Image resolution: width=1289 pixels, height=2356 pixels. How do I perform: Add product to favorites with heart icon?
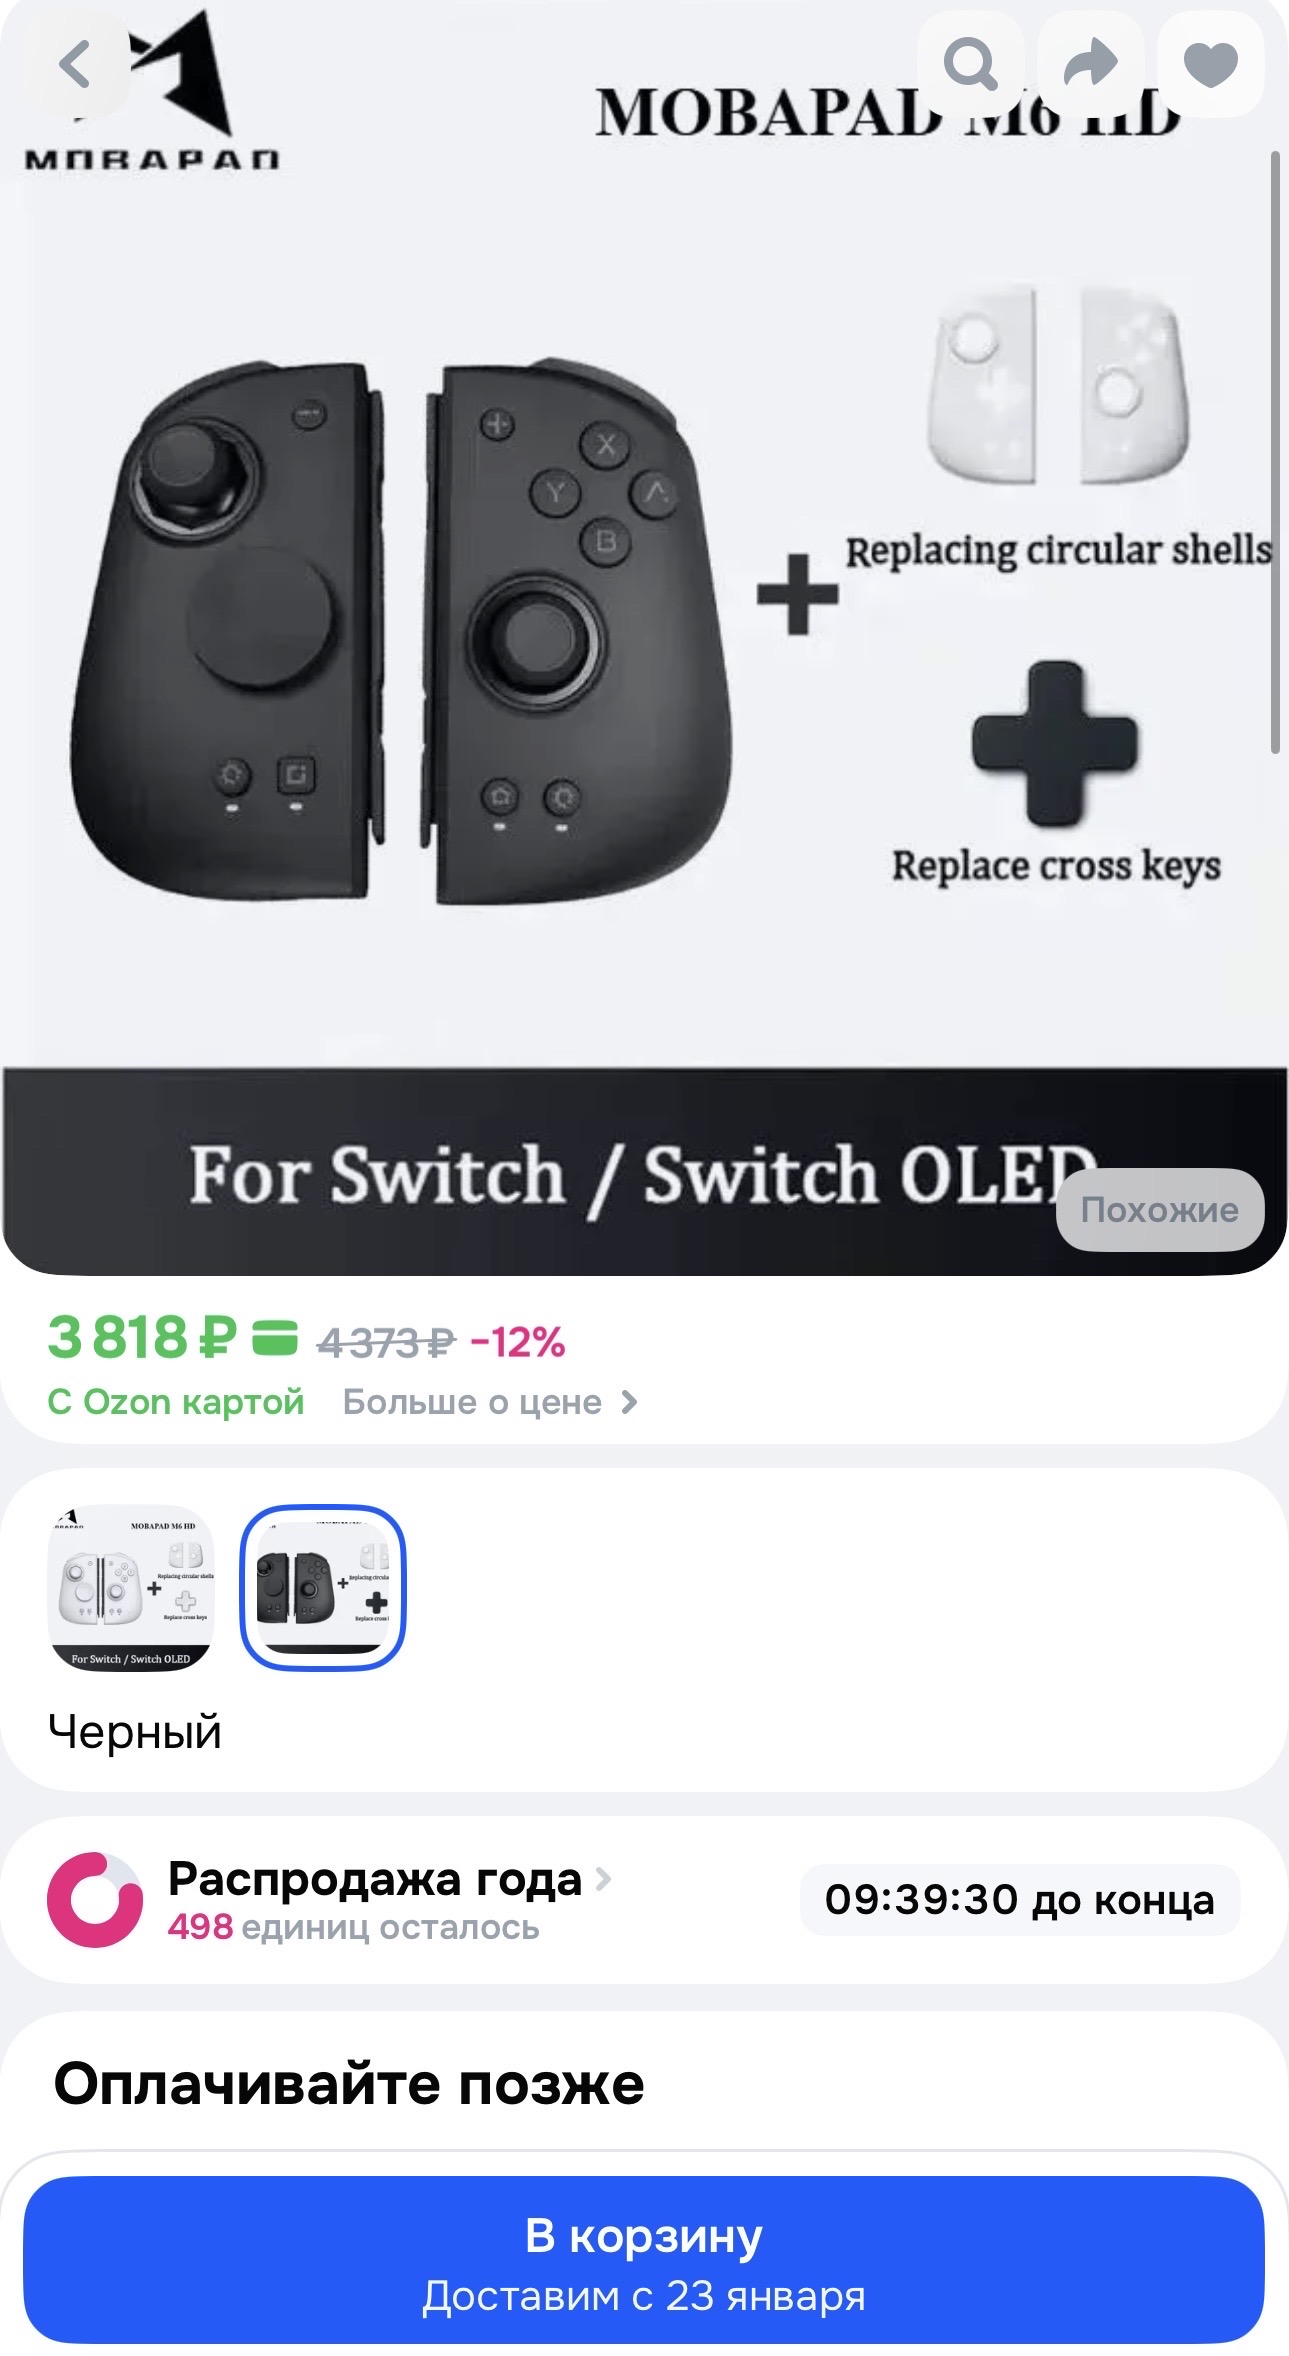(1210, 65)
